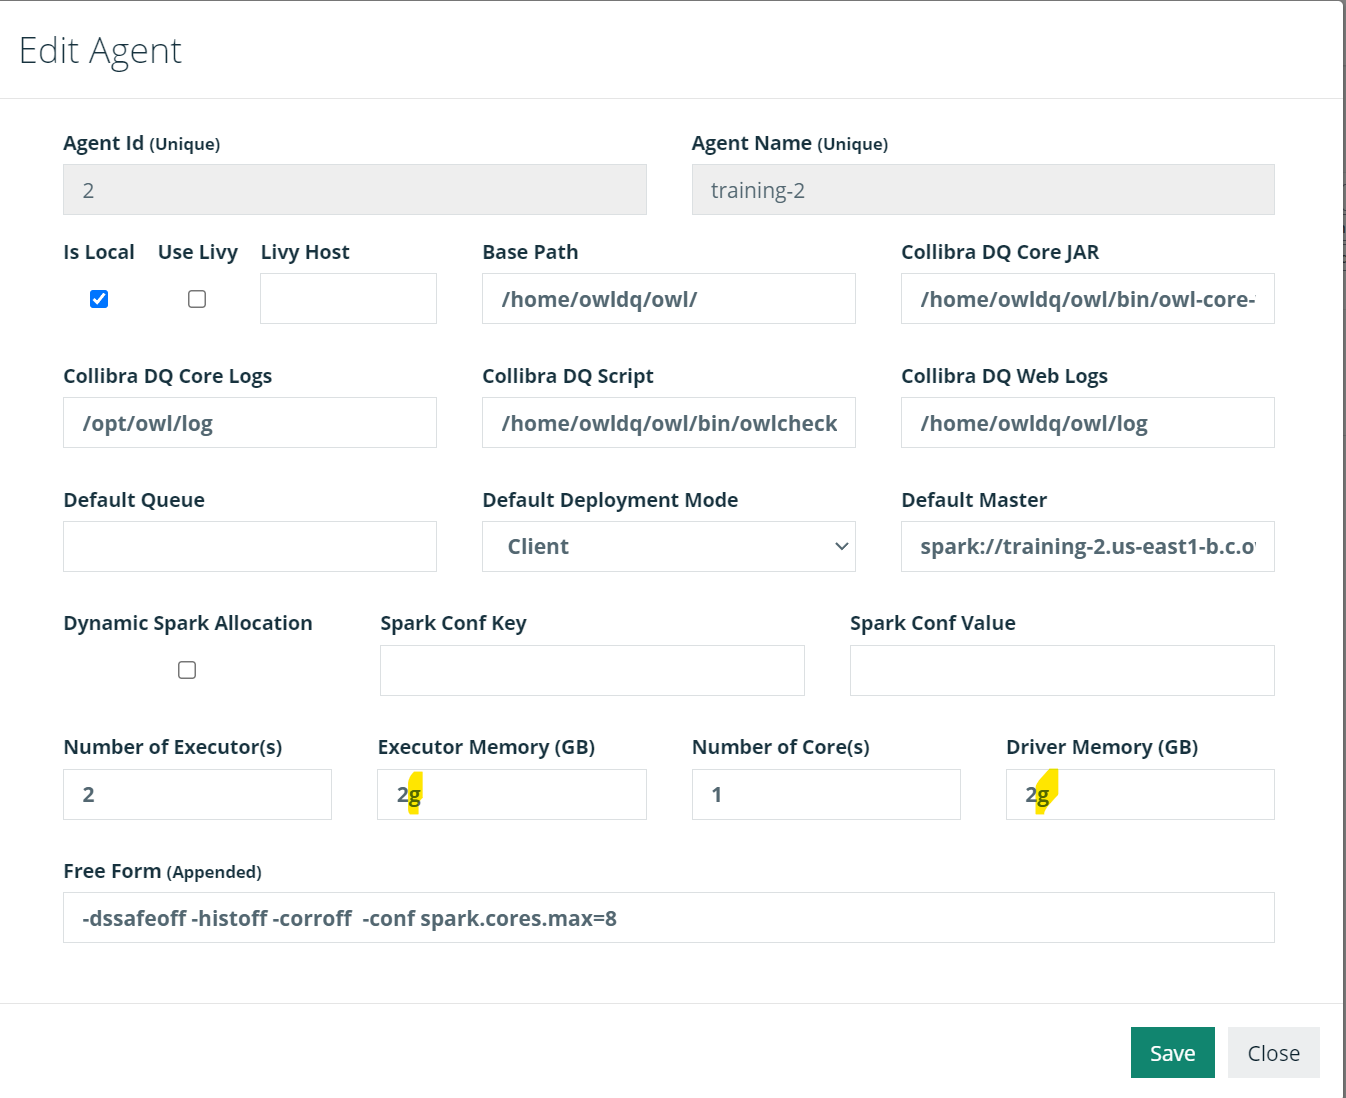
Task: Uncheck the Is Local checkbox
Action: pos(99,299)
